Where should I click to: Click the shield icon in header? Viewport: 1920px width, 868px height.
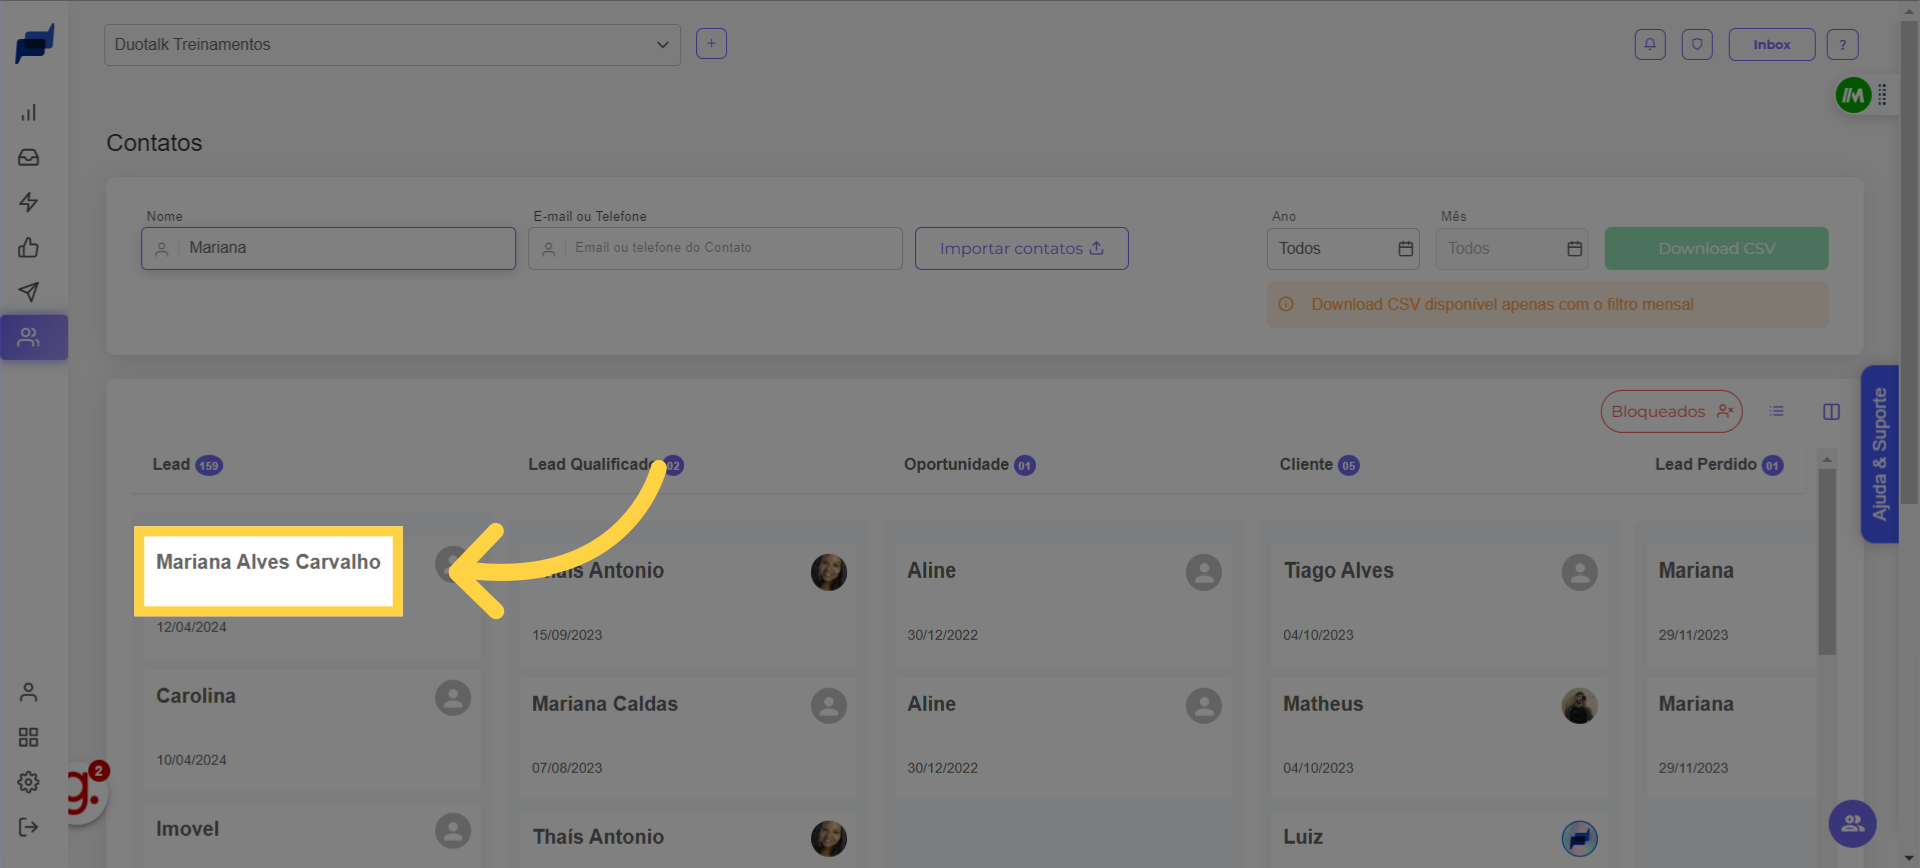click(1697, 44)
